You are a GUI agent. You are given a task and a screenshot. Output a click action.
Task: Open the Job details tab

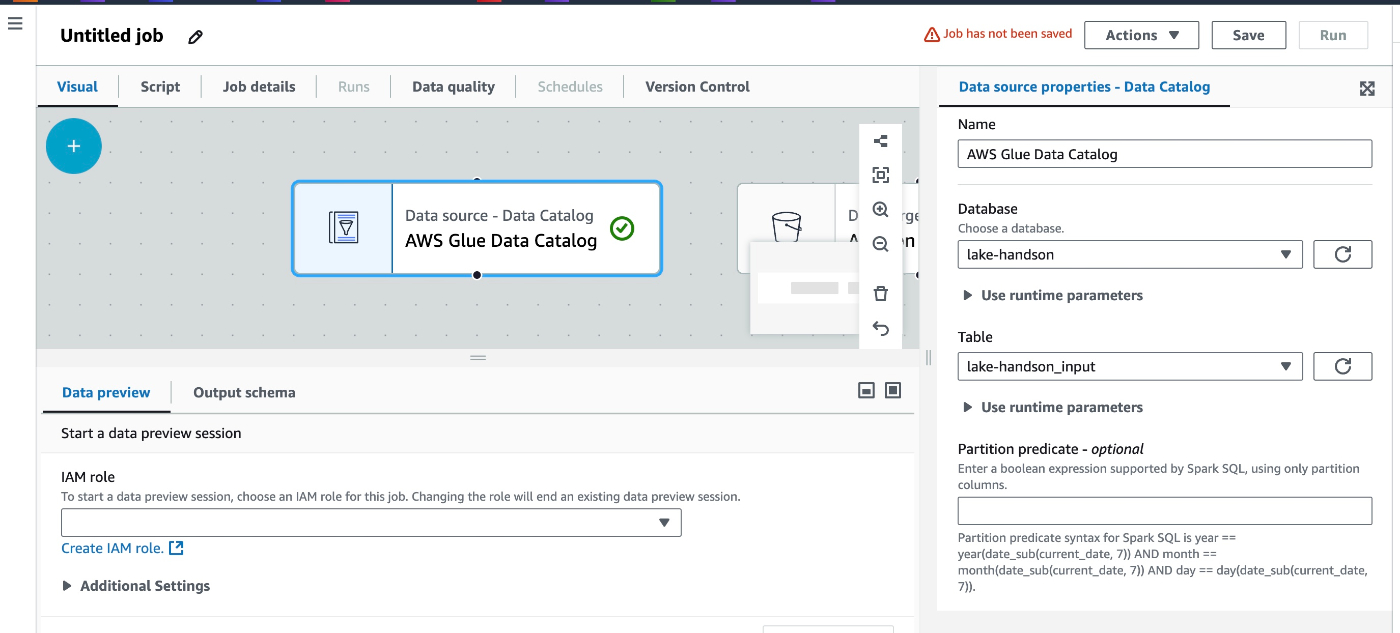click(x=259, y=87)
